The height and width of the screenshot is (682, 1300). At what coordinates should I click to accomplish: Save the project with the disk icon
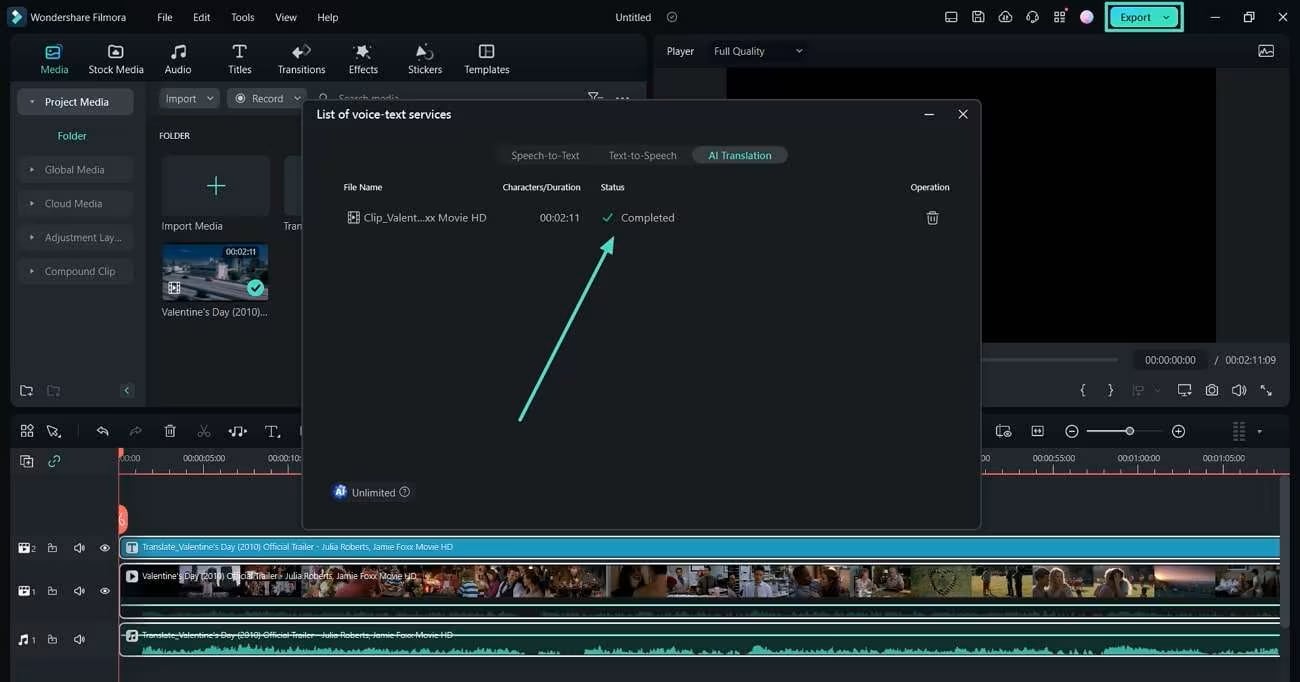pyautogui.click(x=978, y=17)
